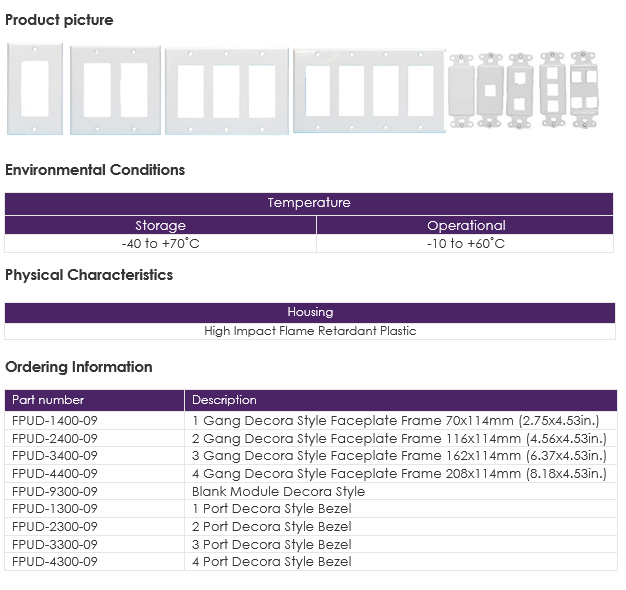
Task: Select the 3 port bezel image
Action: pos(553,89)
